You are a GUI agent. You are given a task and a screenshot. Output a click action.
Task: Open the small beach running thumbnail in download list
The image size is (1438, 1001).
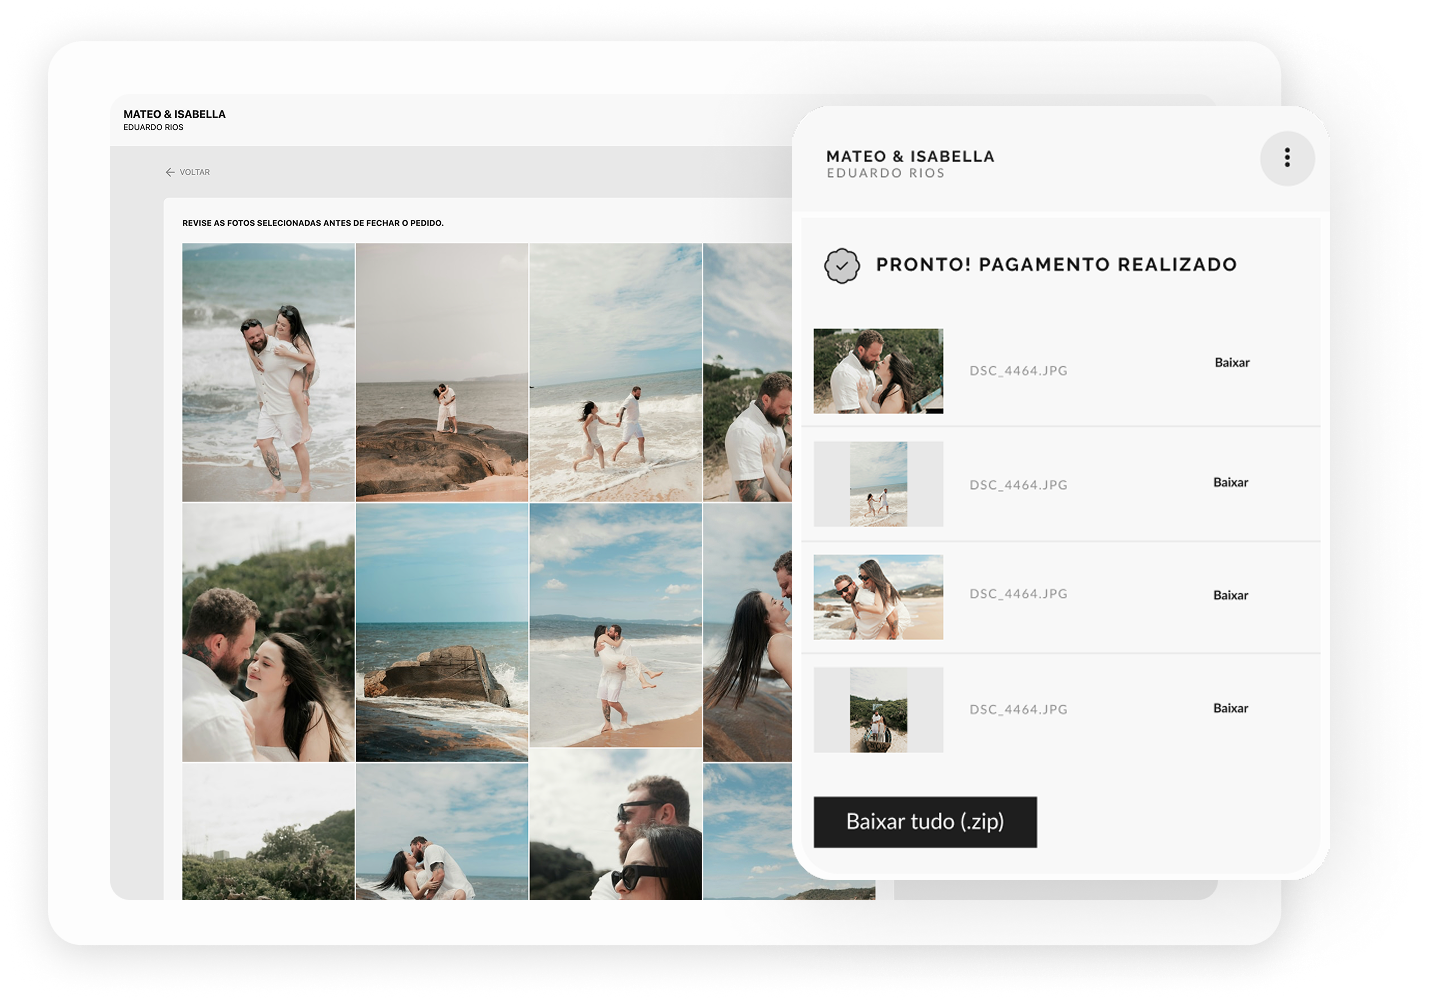(878, 484)
